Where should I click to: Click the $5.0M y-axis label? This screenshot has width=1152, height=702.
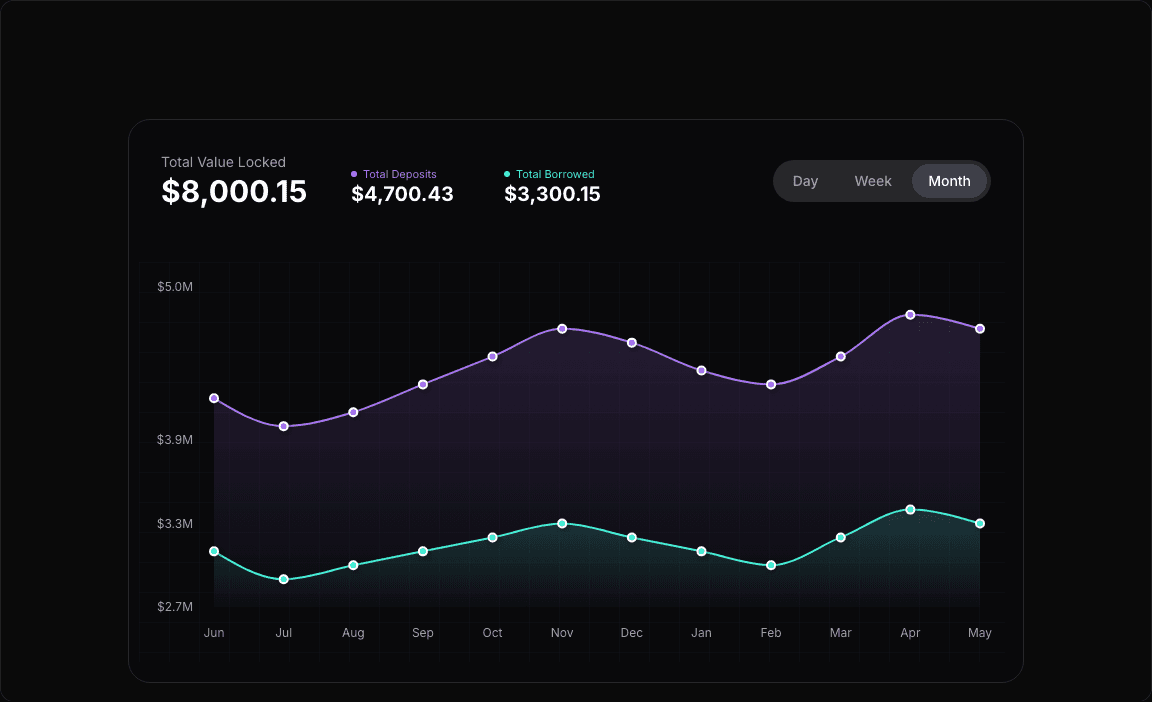(174, 287)
